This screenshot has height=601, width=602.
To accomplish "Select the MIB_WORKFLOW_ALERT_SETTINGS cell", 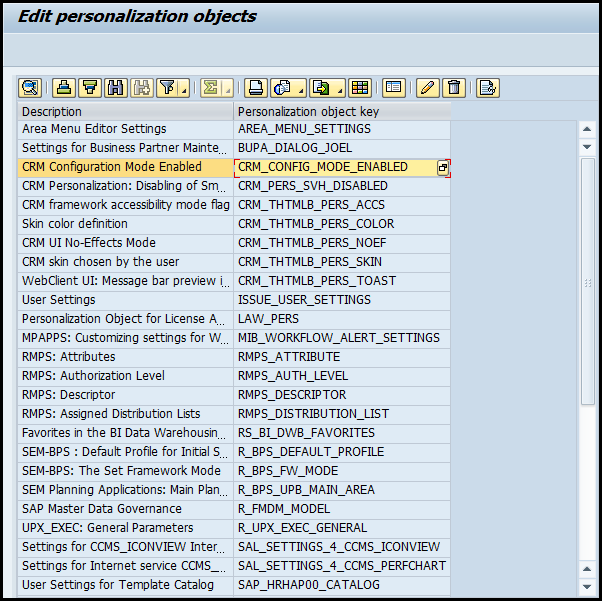I will [342, 338].
